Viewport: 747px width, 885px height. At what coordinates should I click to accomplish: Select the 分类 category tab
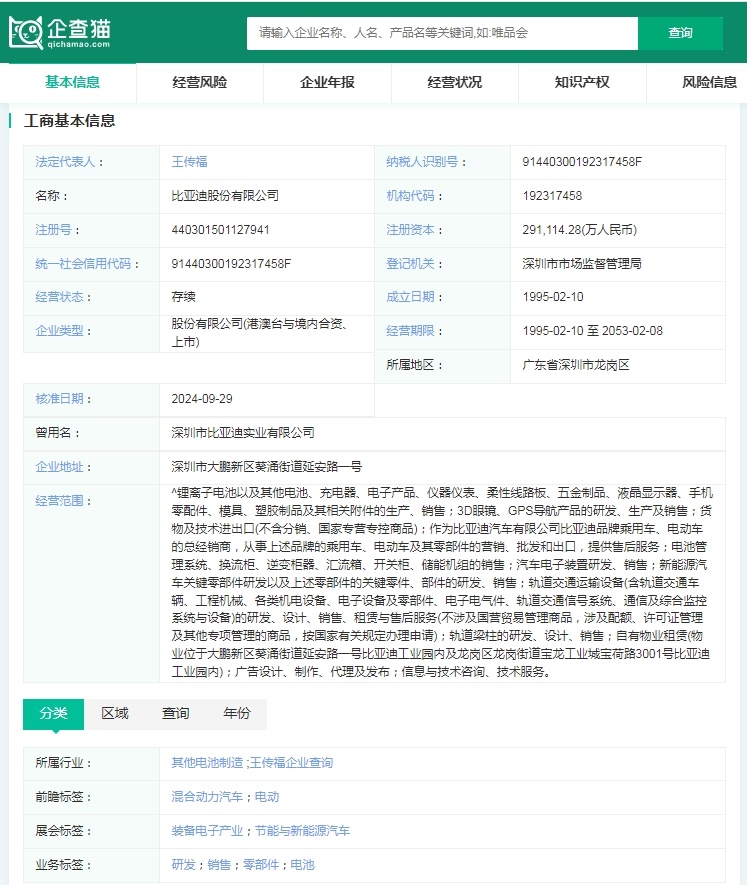click(x=54, y=713)
